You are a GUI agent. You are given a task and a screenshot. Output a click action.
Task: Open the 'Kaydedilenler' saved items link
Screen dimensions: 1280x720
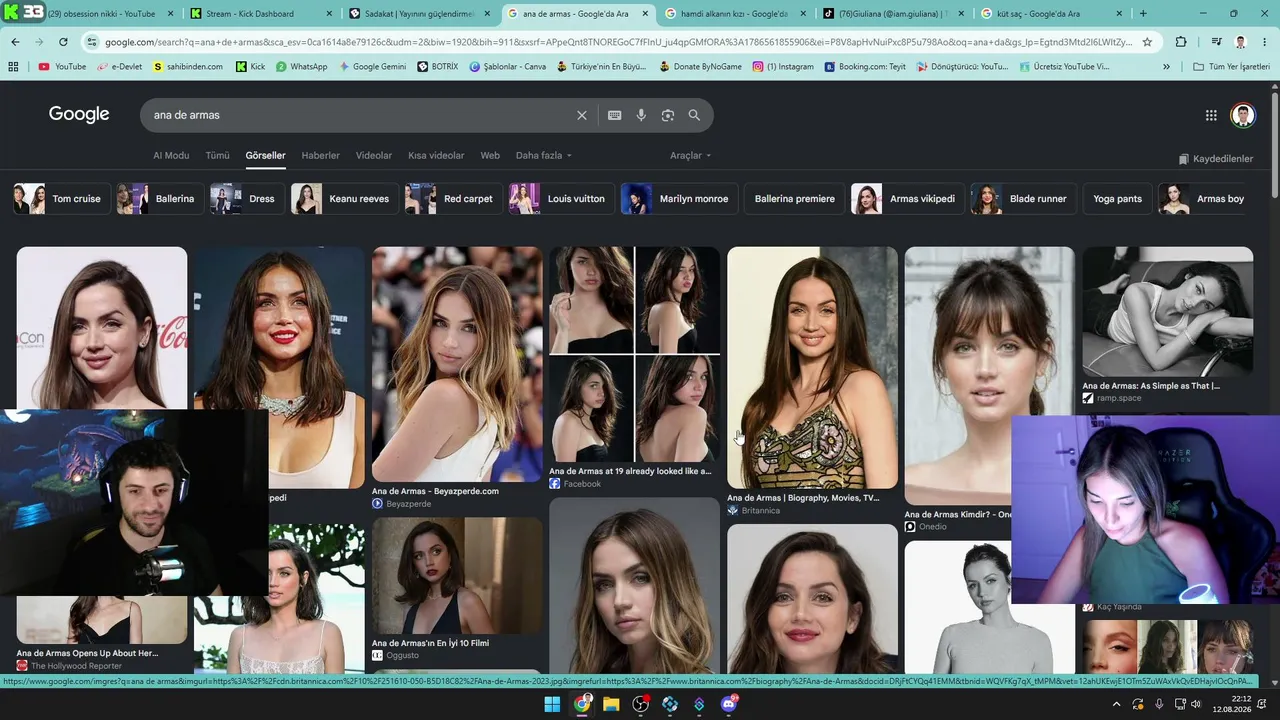pyautogui.click(x=1215, y=159)
